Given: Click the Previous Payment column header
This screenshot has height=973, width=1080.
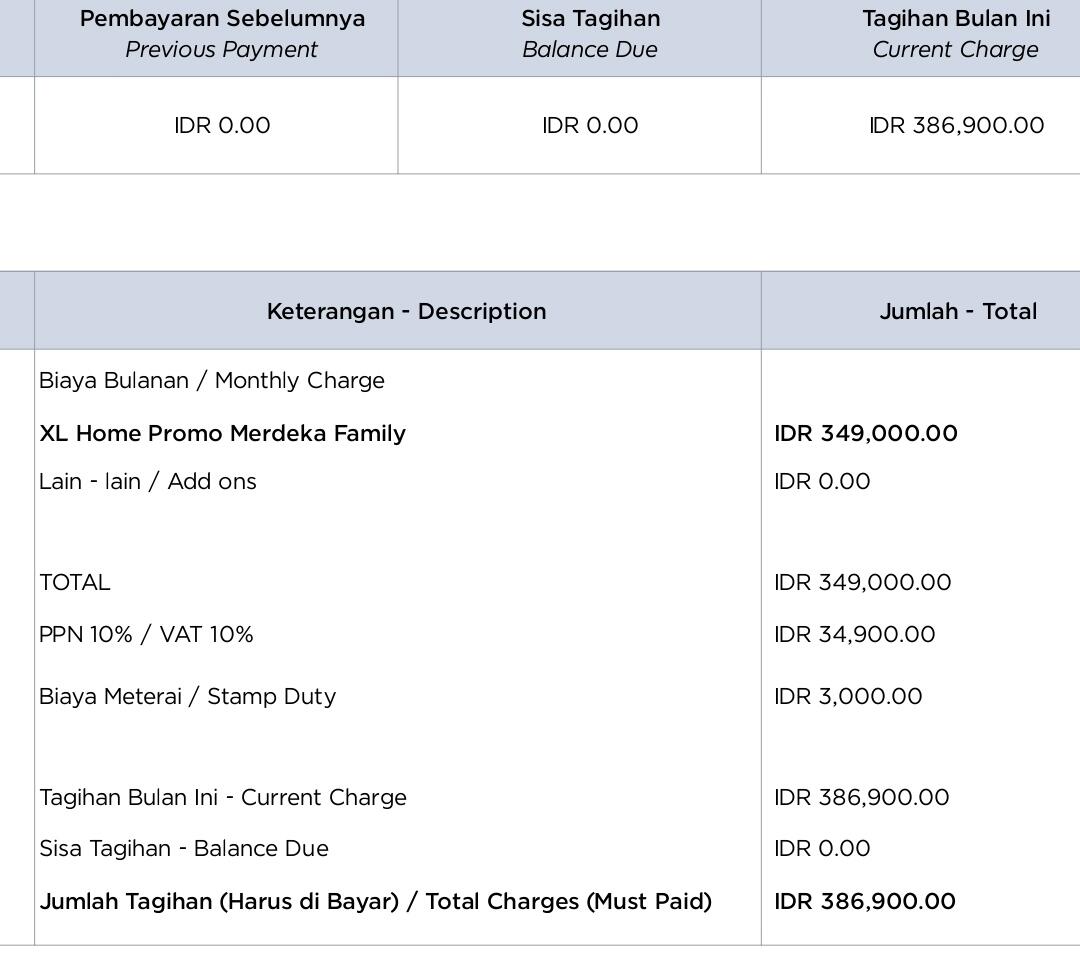Looking at the screenshot, I should click(222, 34).
